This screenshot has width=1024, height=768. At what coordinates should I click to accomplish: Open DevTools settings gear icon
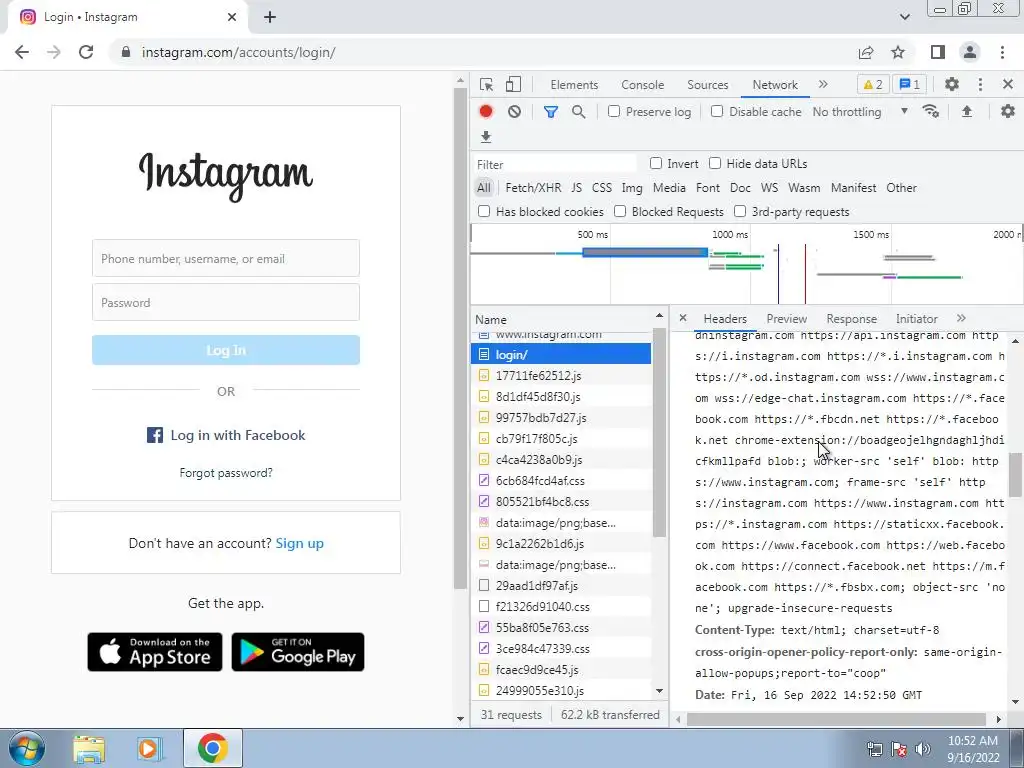click(952, 84)
